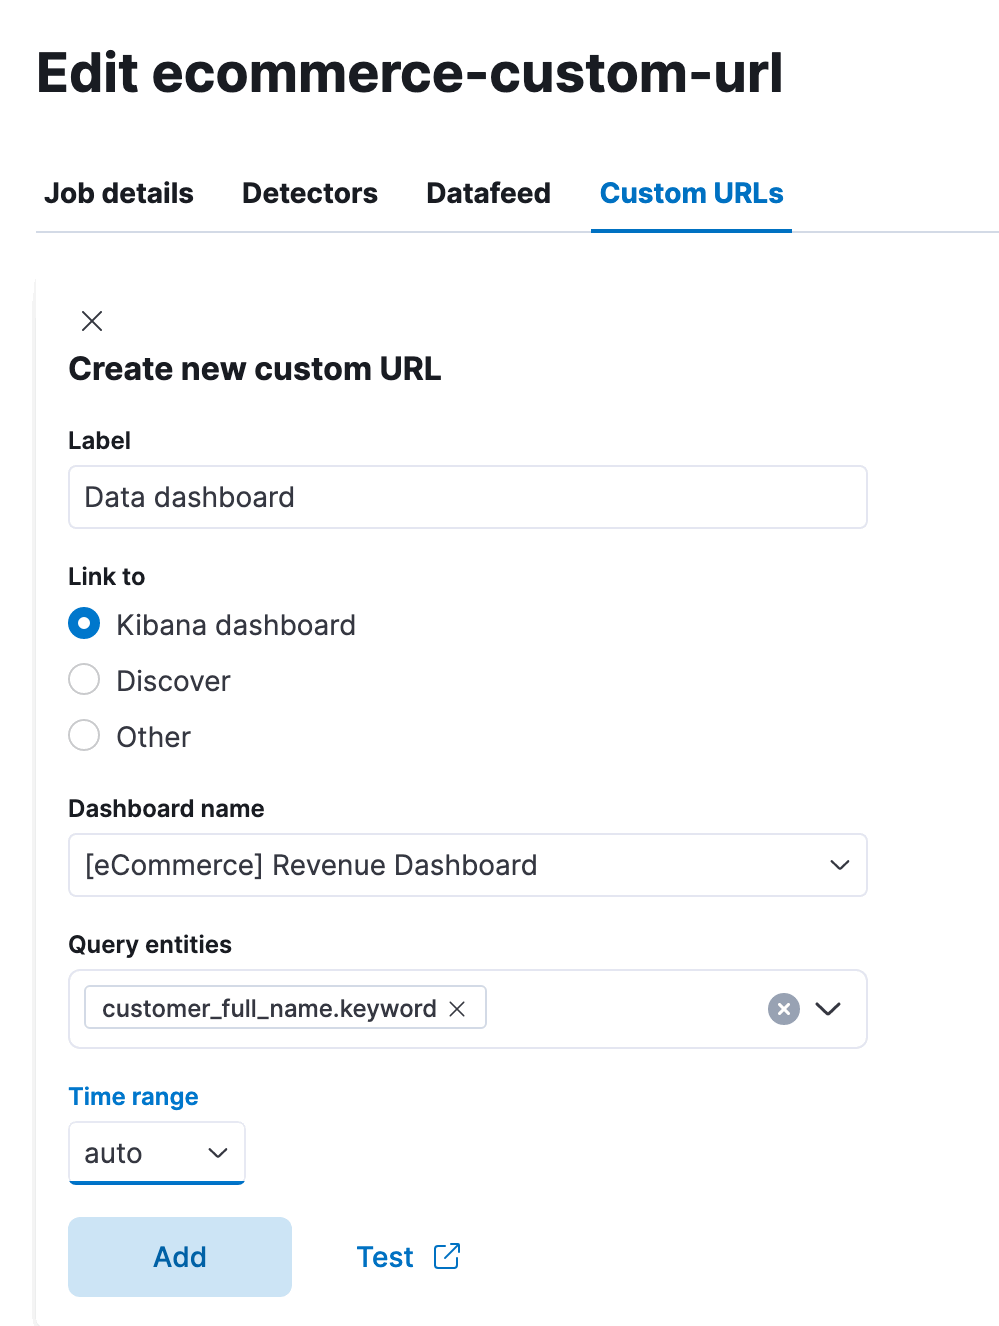Image resolution: width=999 pixels, height=1326 pixels.
Task: Click the Time range link
Action: pyautogui.click(x=133, y=1096)
